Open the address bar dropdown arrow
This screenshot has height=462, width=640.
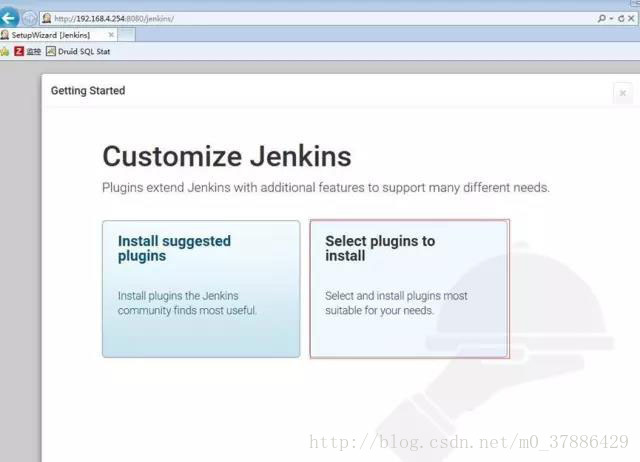point(611,18)
